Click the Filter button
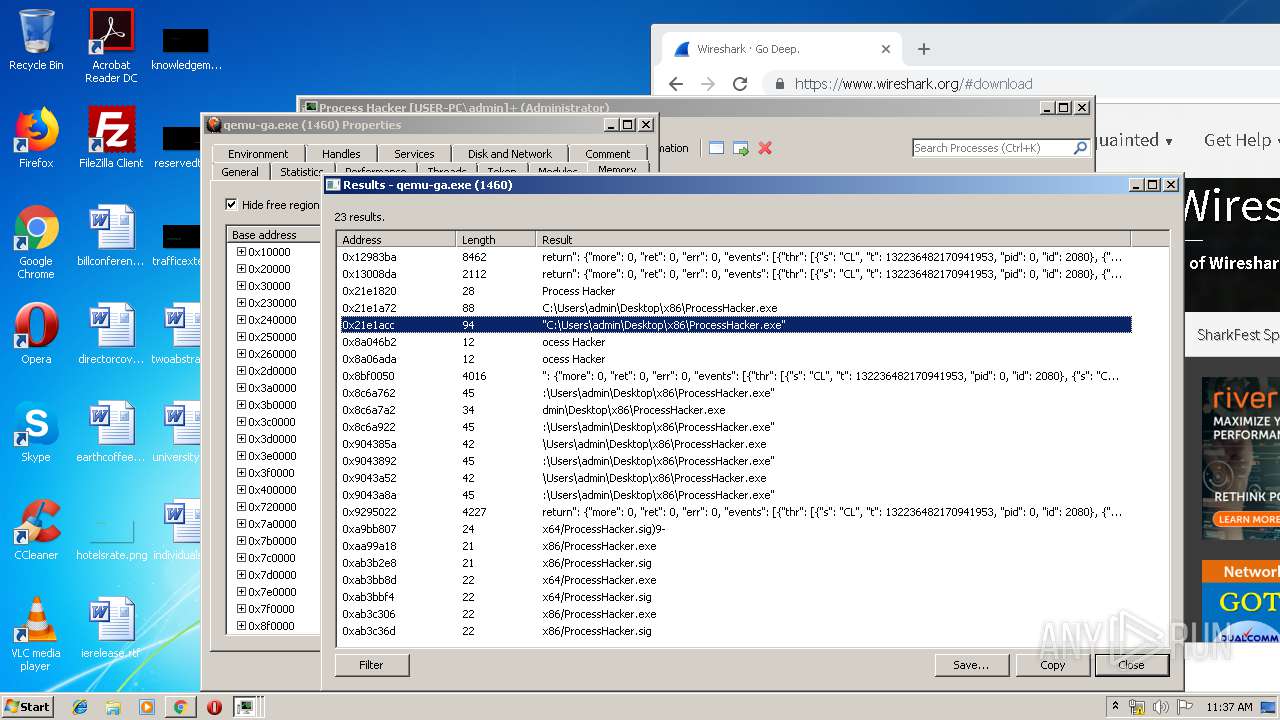This screenshot has width=1280, height=720. (371, 665)
